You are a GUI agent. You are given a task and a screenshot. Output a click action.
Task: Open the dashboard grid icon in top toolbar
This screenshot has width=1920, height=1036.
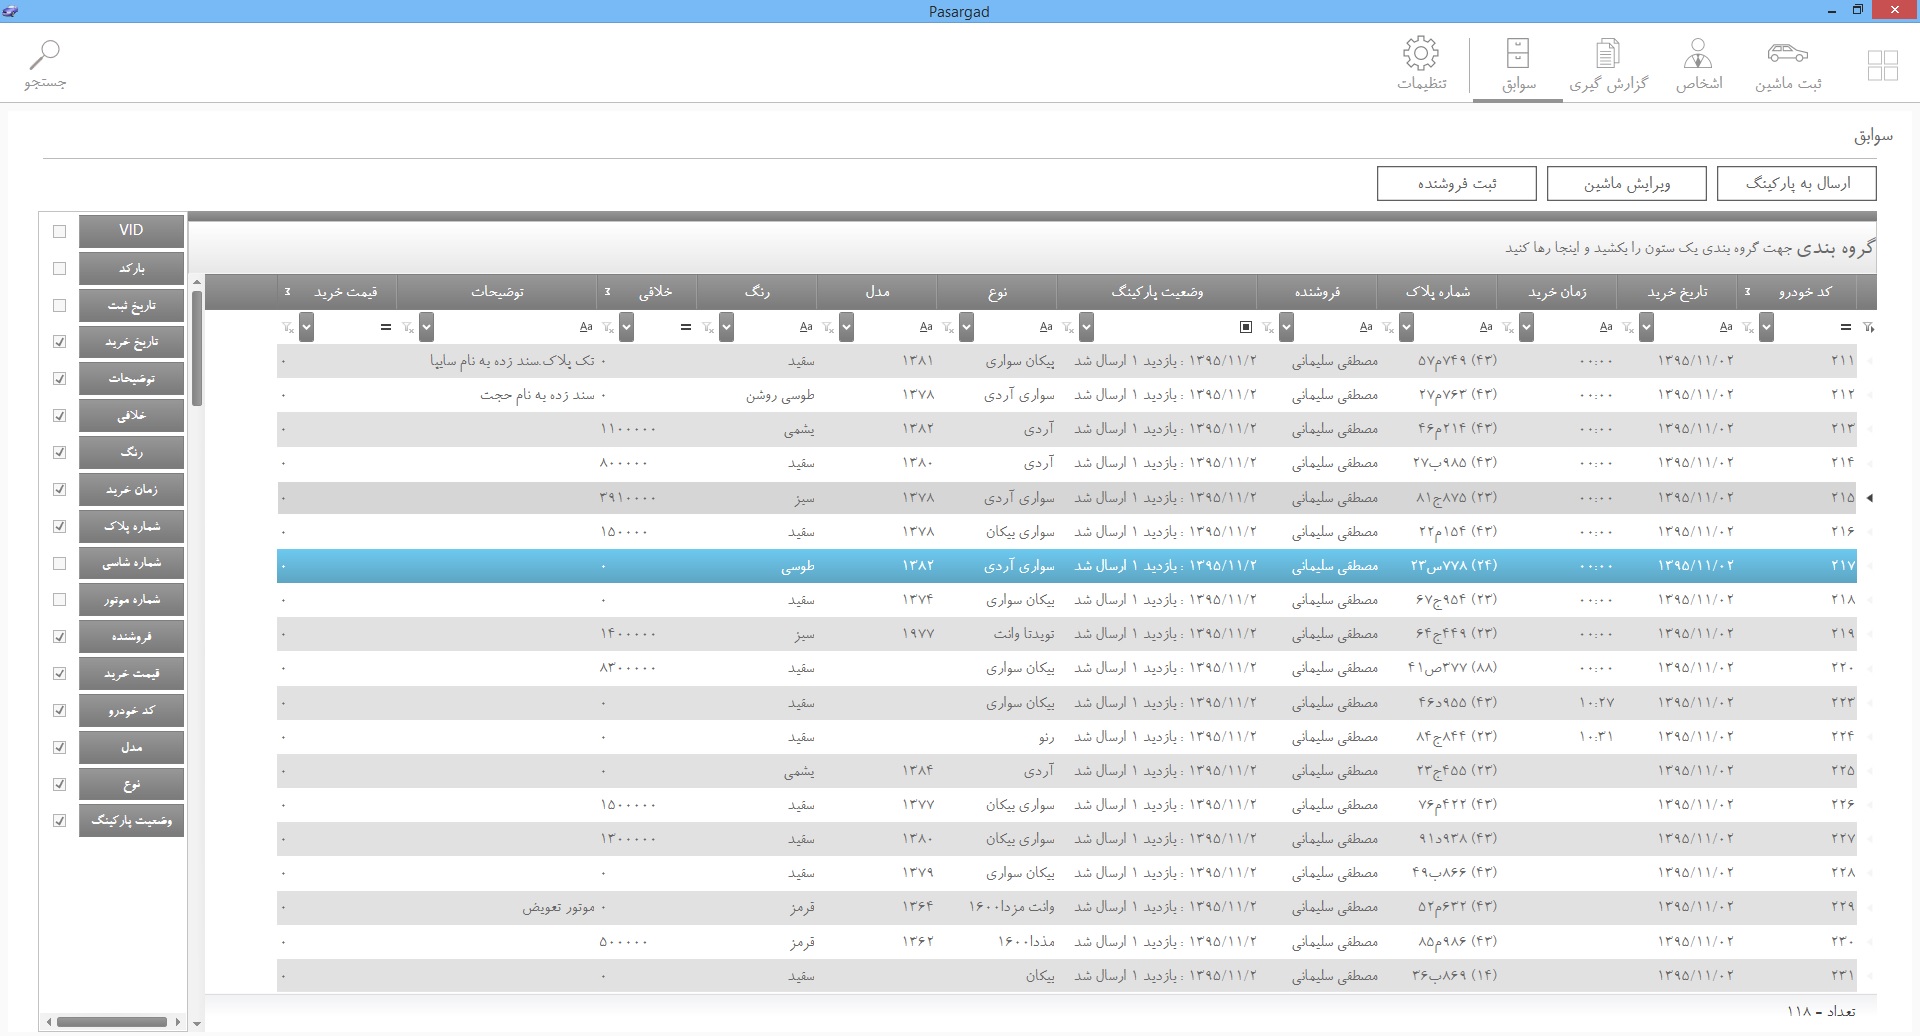click(1882, 66)
